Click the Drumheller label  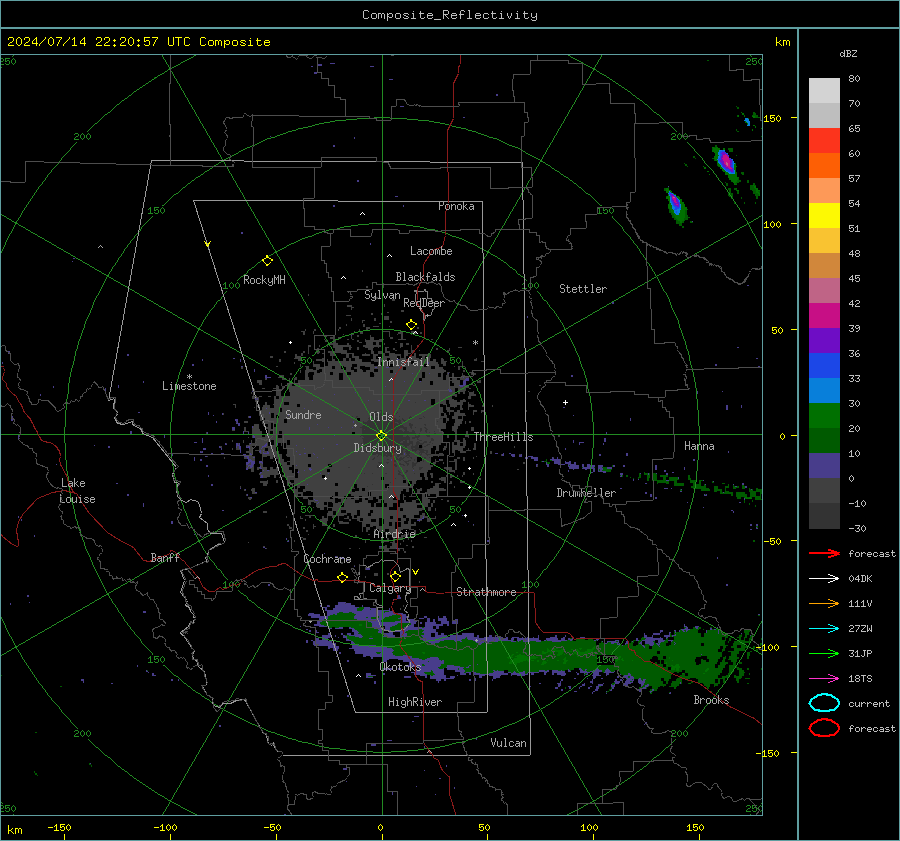[586, 493]
